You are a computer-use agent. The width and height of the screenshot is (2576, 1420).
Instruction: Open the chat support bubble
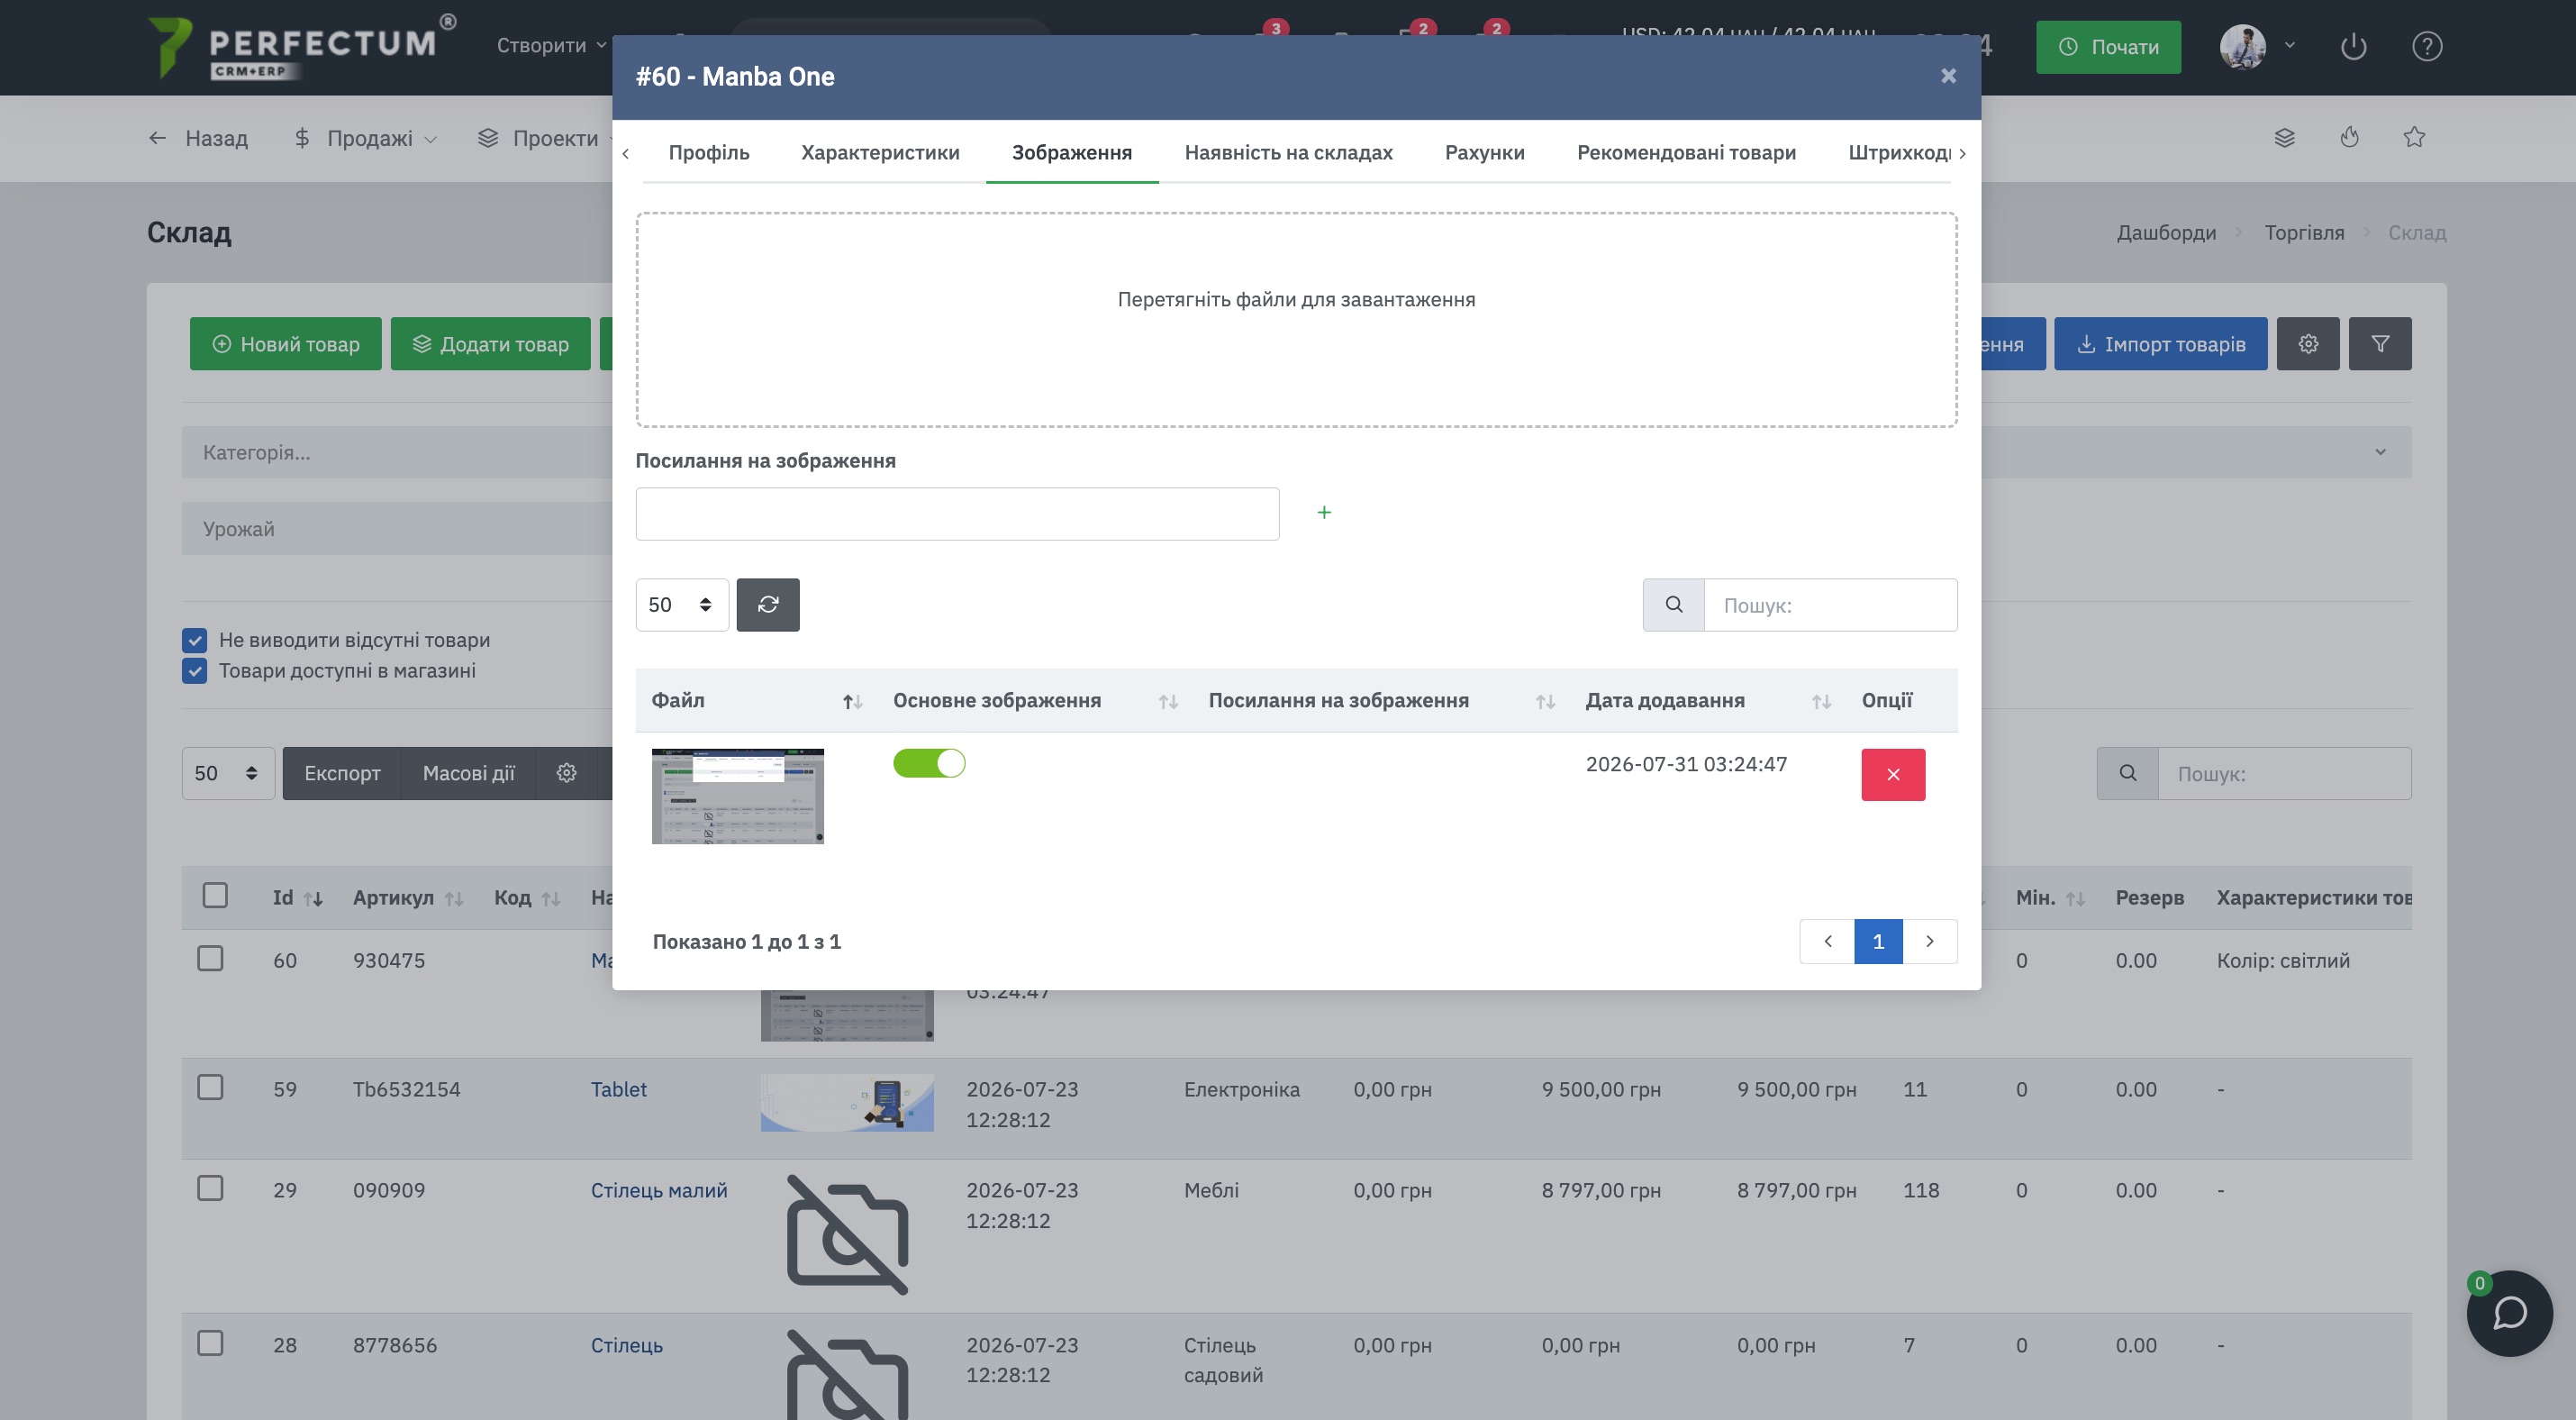2509,1313
